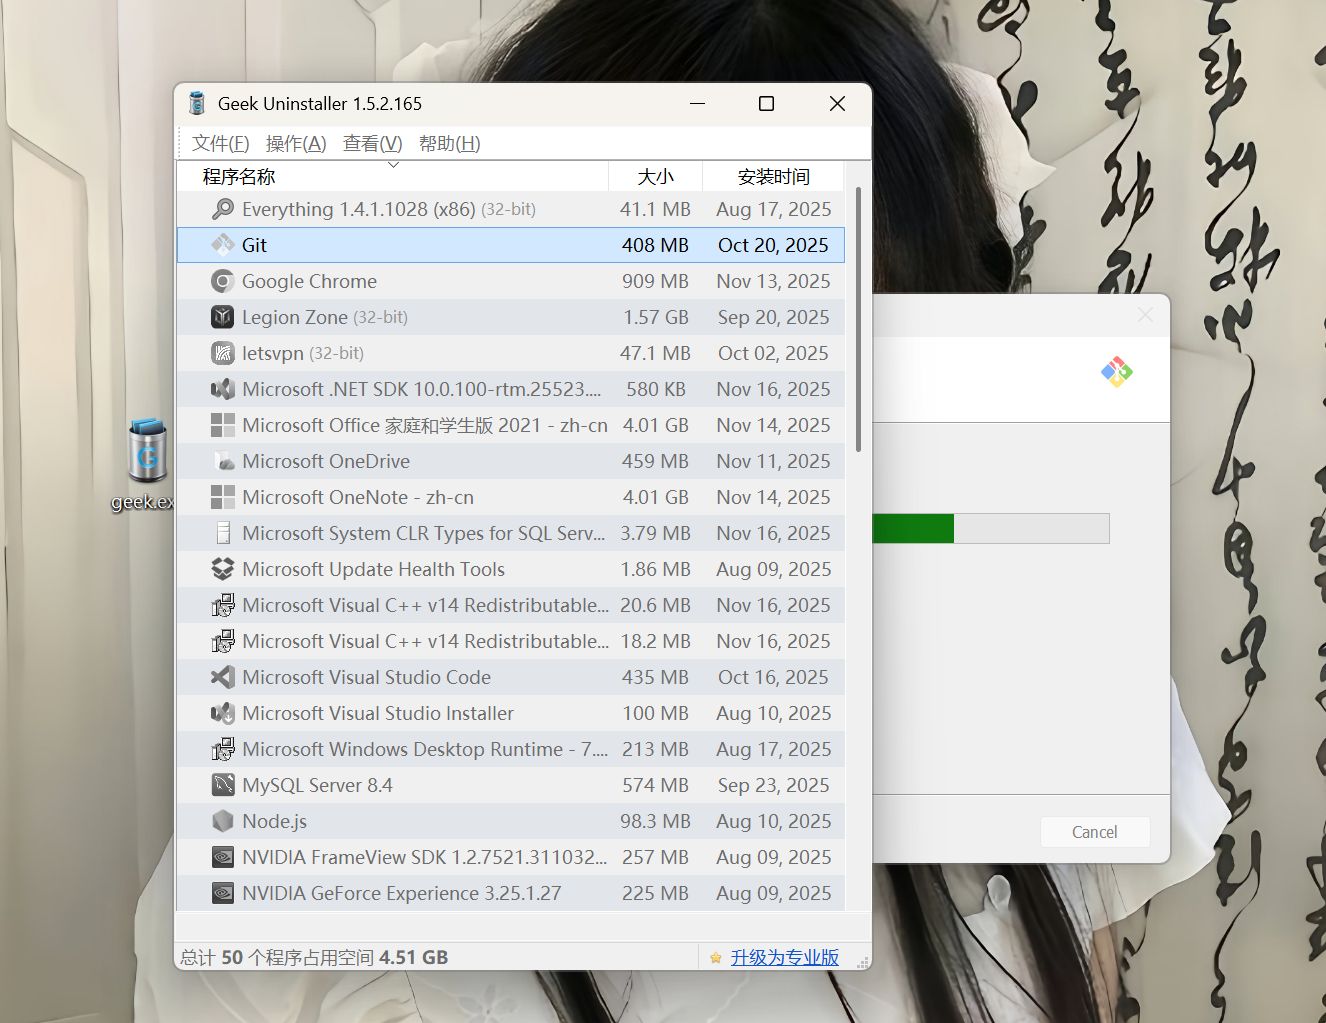Open the 操作(A) menu
1326x1023 pixels.
[296, 143]
